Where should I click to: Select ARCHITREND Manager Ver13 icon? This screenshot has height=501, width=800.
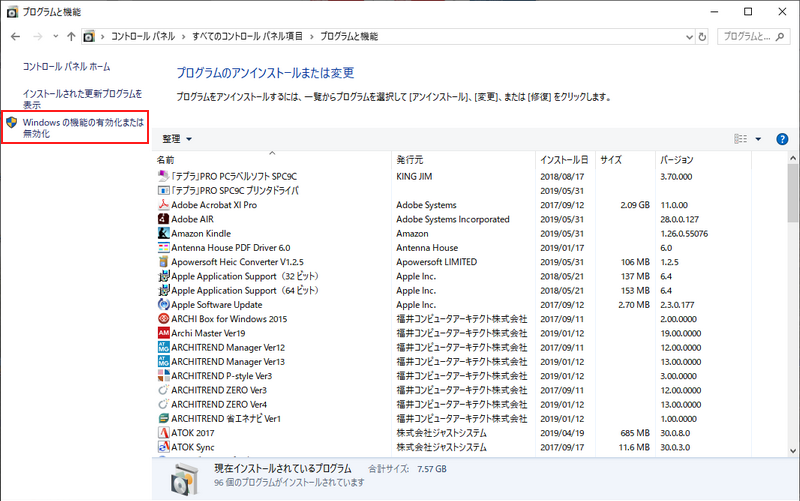[163, 362]
